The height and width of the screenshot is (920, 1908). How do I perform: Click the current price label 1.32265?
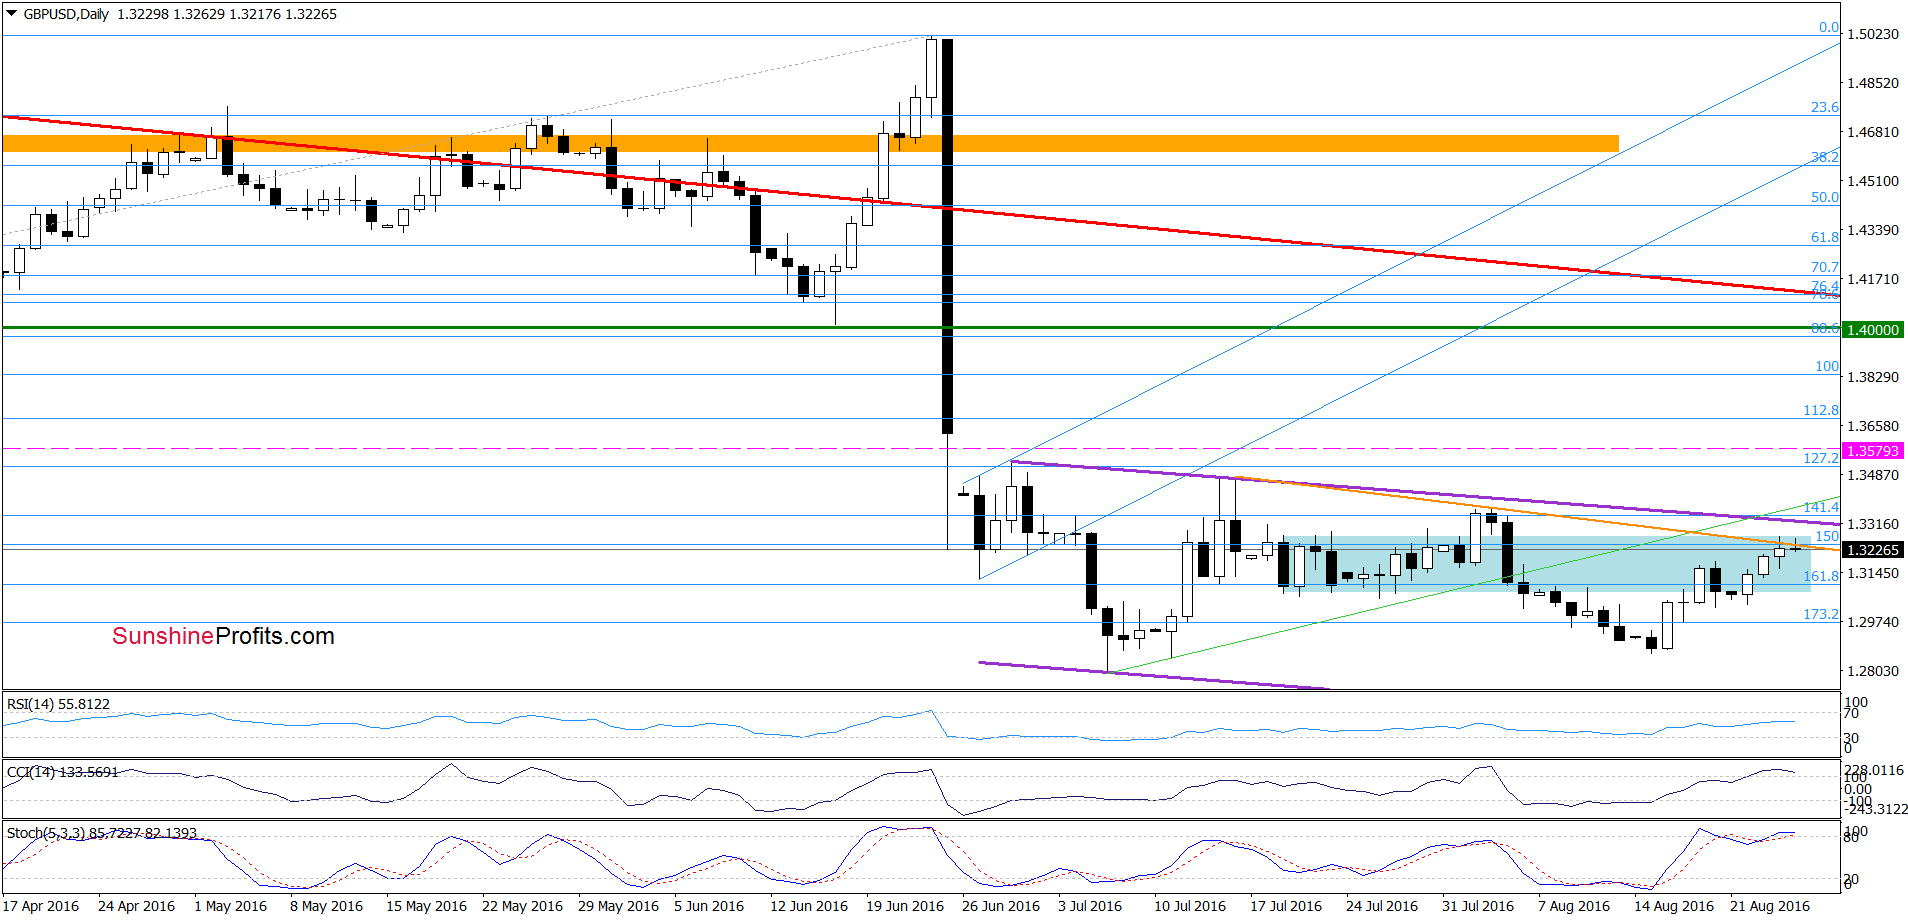pos(1872,550)
